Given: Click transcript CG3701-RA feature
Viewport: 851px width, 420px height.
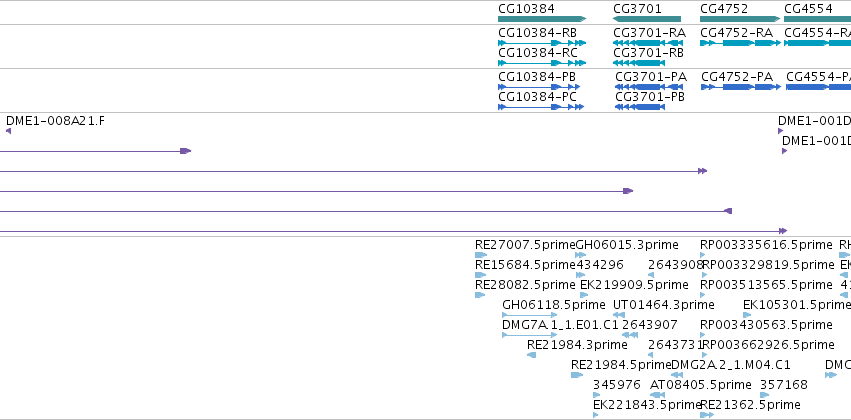Looking at the screenshot, I should pyautogui.click(x=646, y=43).
